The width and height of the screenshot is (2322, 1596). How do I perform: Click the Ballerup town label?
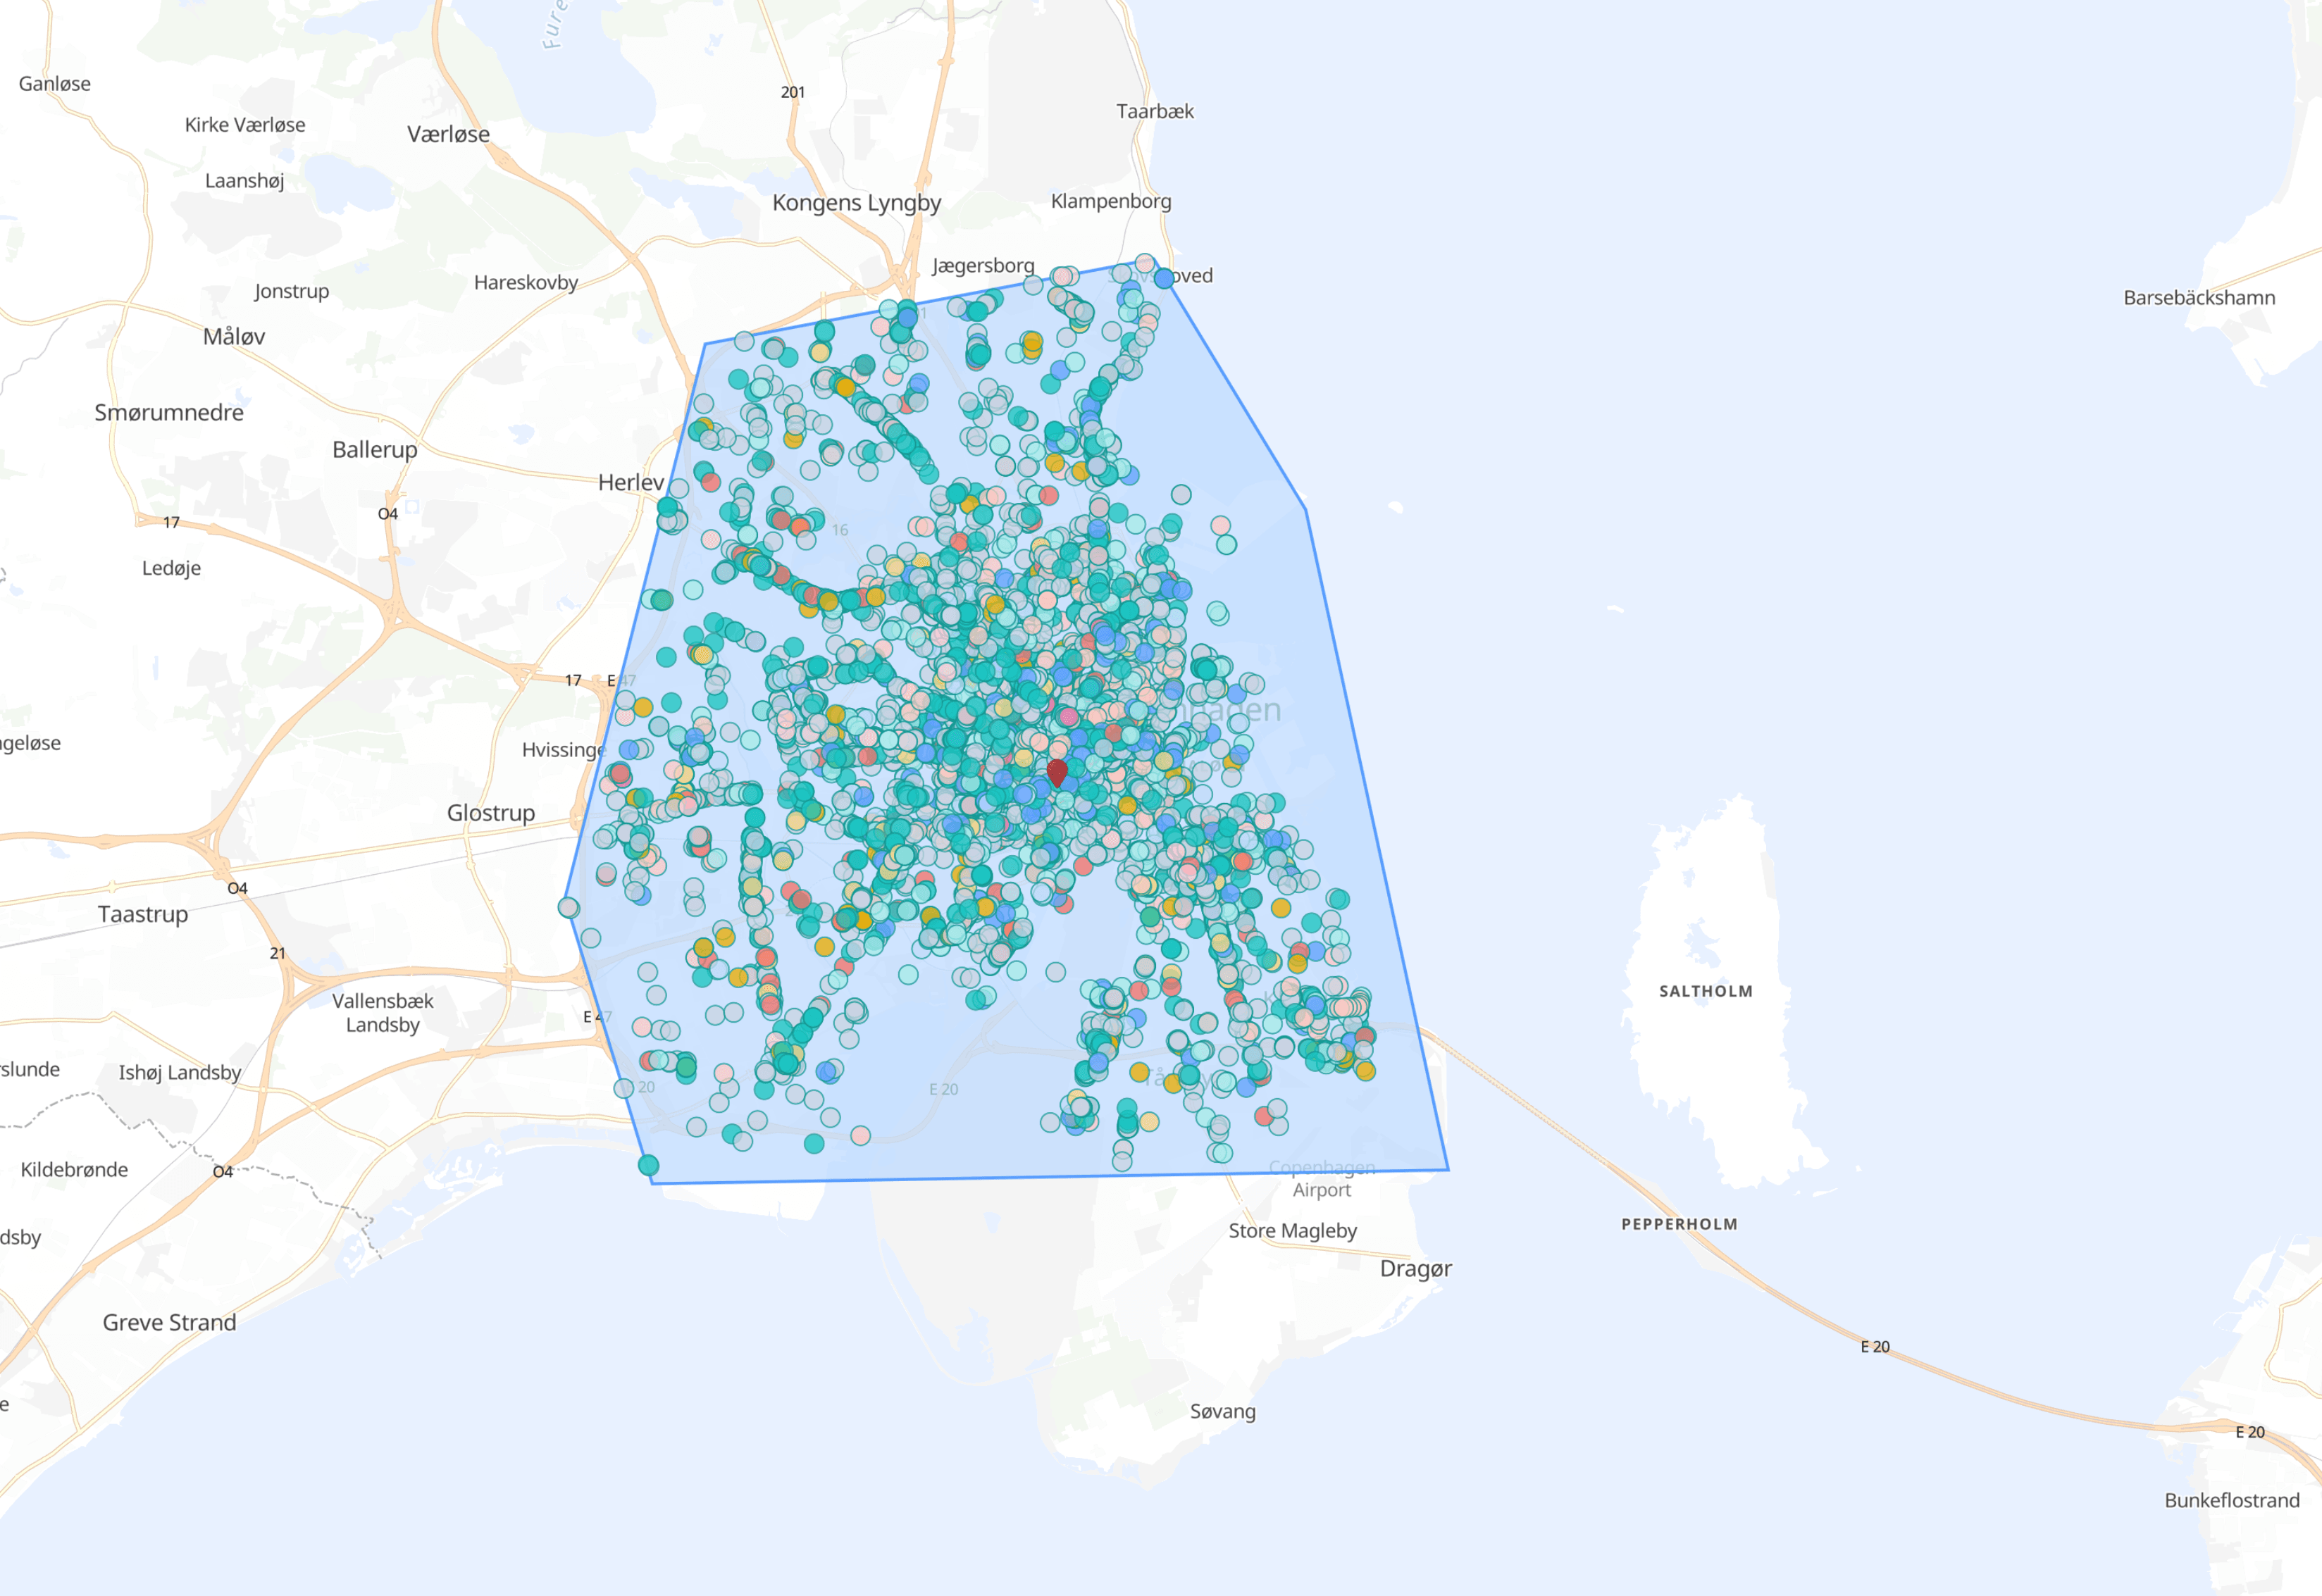tap(375, 450)
